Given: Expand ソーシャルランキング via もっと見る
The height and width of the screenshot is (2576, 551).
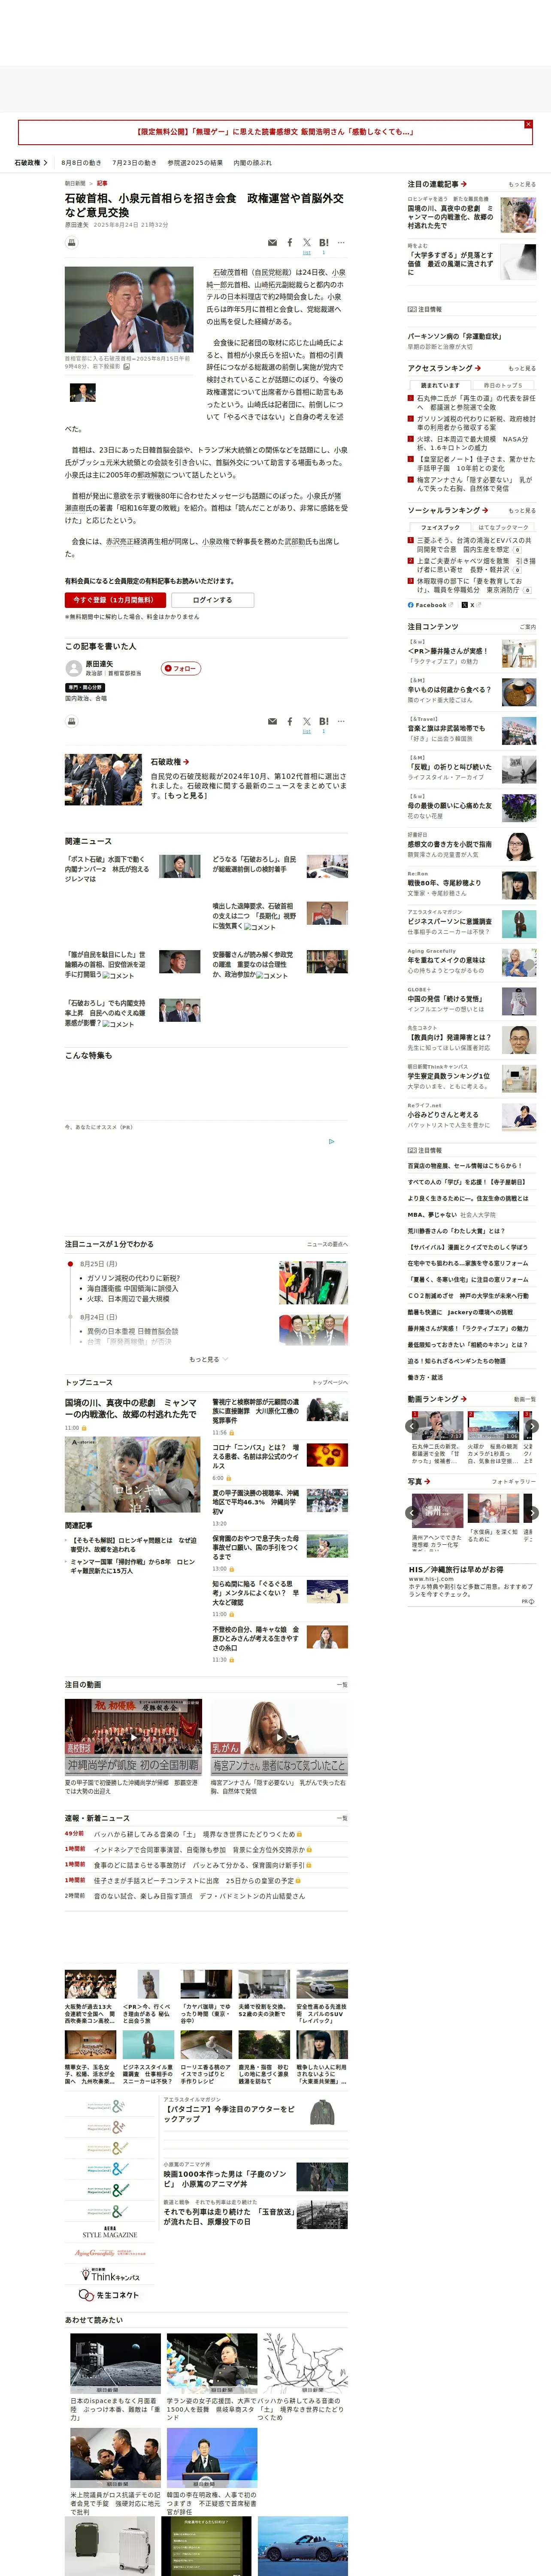Looking at the screenshot, I should tap(522, 511).
